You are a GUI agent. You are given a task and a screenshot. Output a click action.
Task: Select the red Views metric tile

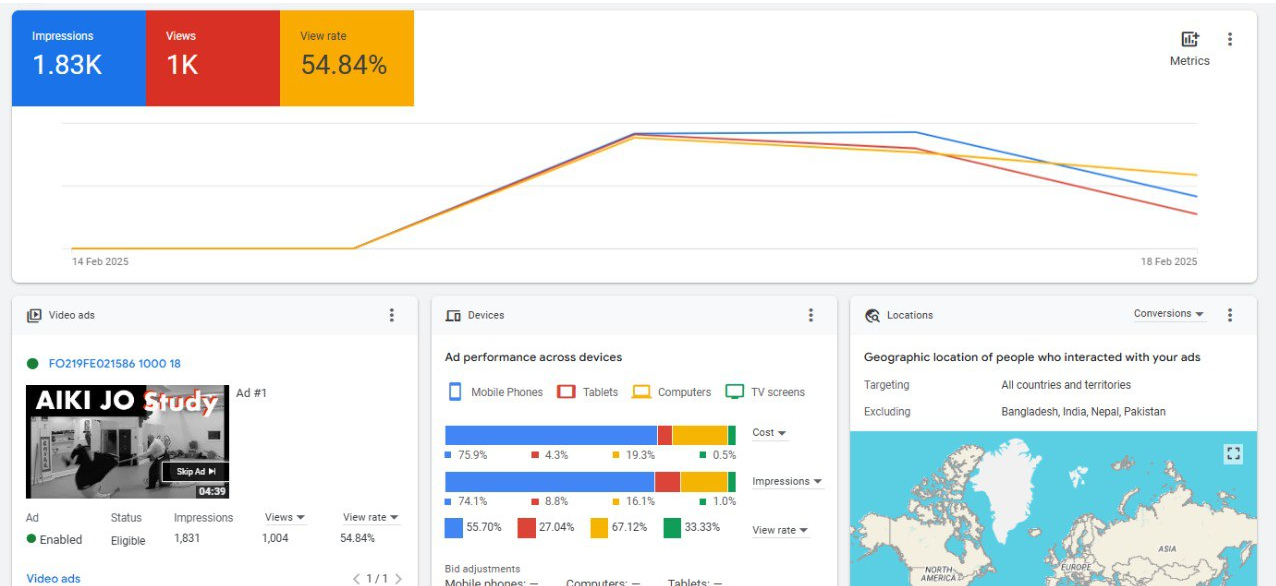[212, 58]
